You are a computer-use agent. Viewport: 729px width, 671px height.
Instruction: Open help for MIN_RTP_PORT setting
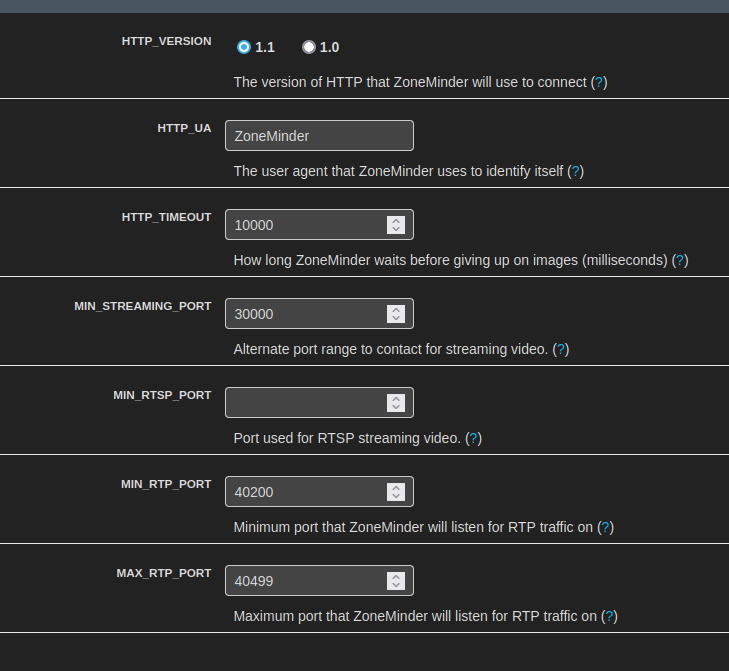(x=605, y=527)
